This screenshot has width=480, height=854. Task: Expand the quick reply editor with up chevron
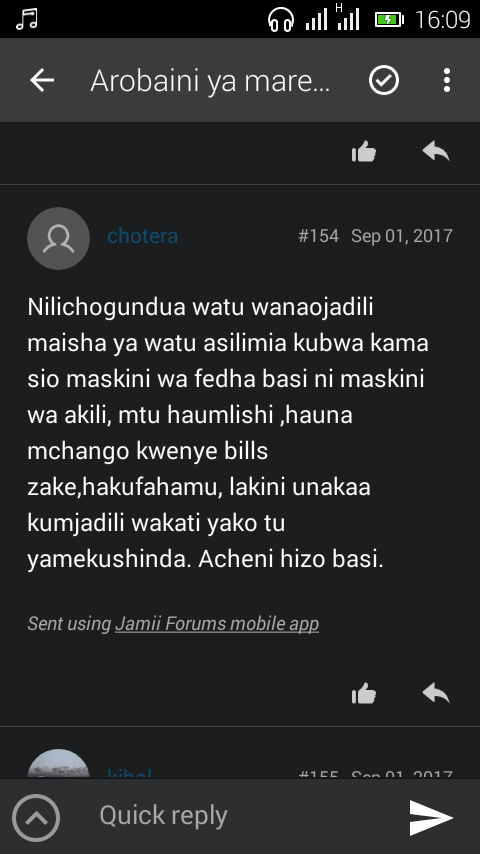[x=36, y=817]
